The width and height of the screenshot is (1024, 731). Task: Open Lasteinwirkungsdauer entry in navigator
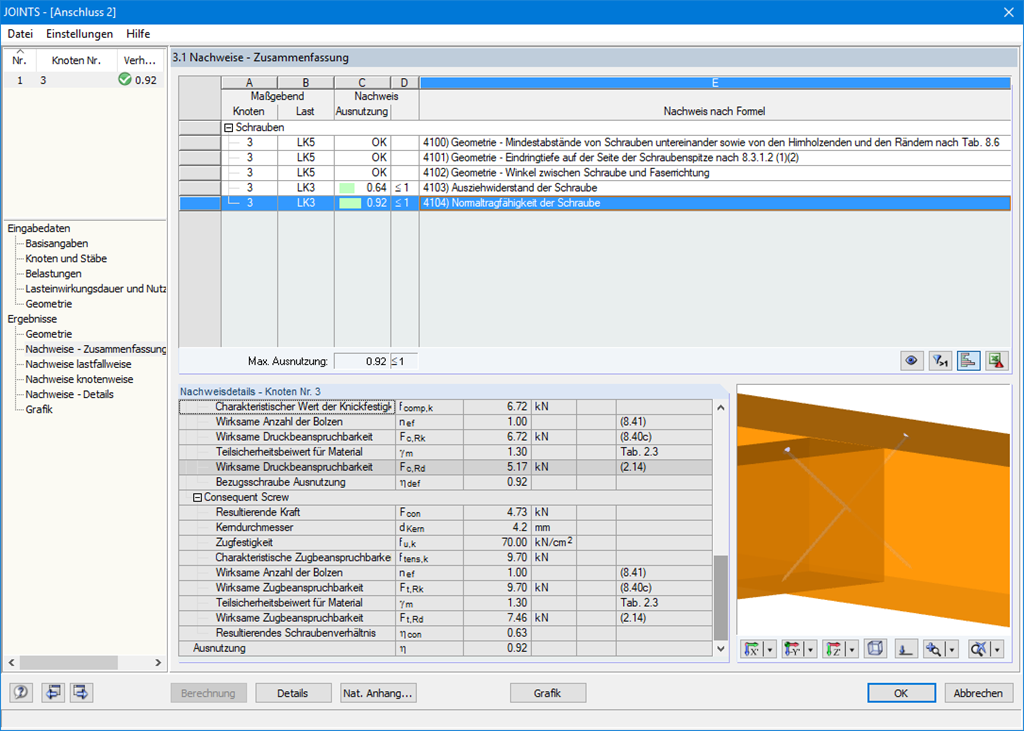[95, 288]
